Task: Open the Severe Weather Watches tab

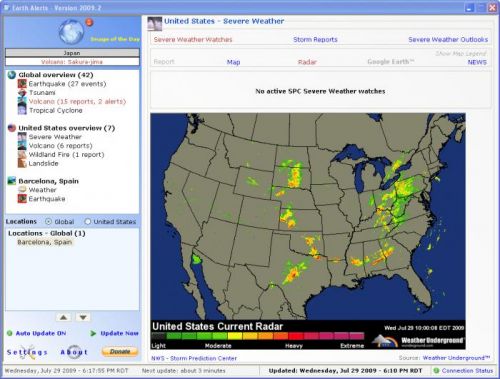Action: [x=193, y=40]
